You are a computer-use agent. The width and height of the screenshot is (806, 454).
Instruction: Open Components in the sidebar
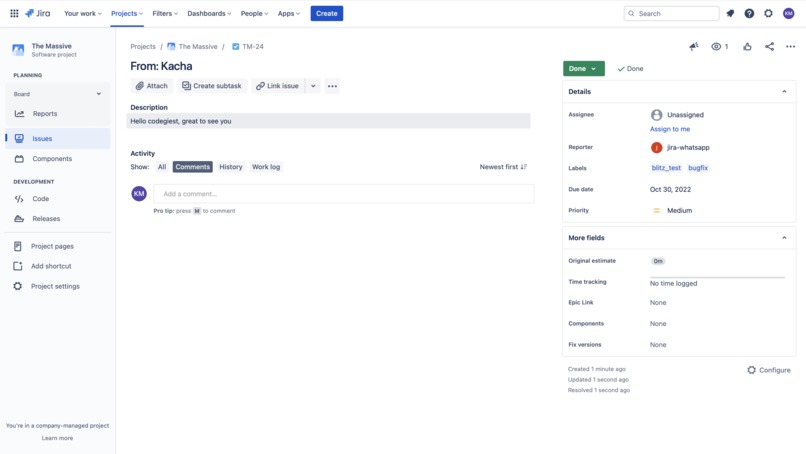coord(58,159)
